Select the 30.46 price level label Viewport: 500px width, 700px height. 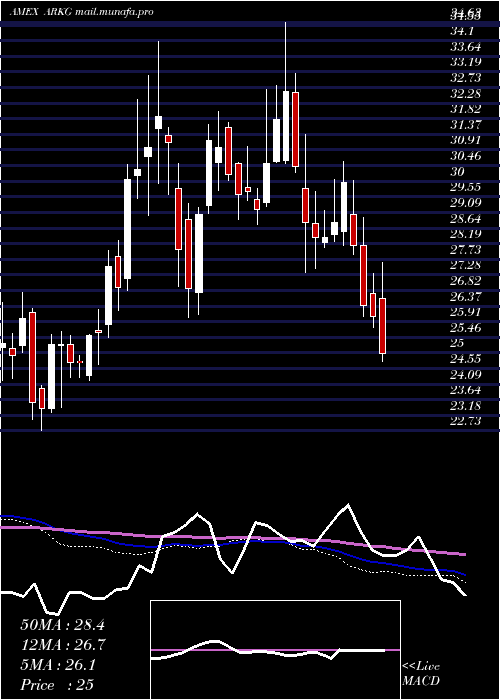[x=466, y=156]
